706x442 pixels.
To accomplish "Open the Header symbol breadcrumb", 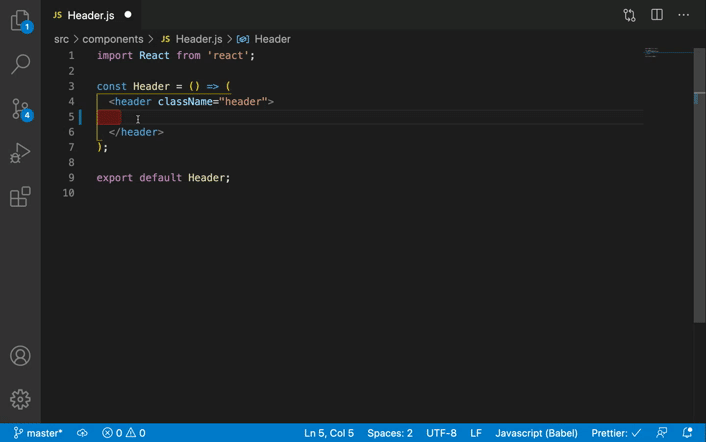I will coord(264,39).
